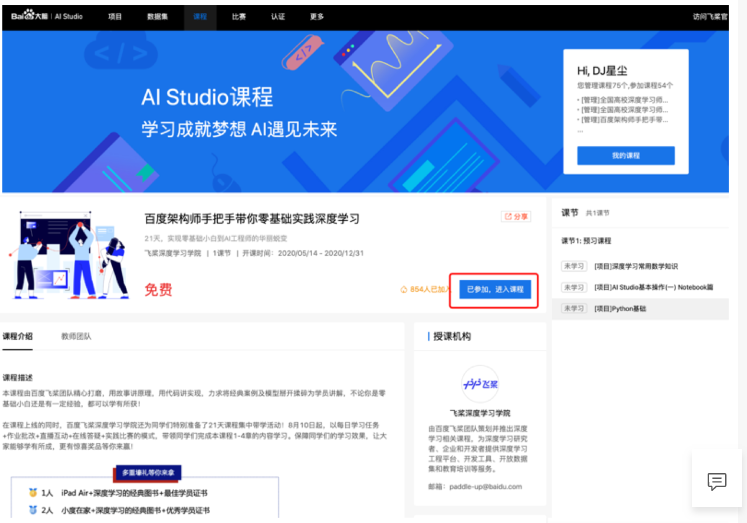This screenshot has width=747, height=523.
Task: Click the course illustration thumbnail
Action: click(x=69, y=255)
